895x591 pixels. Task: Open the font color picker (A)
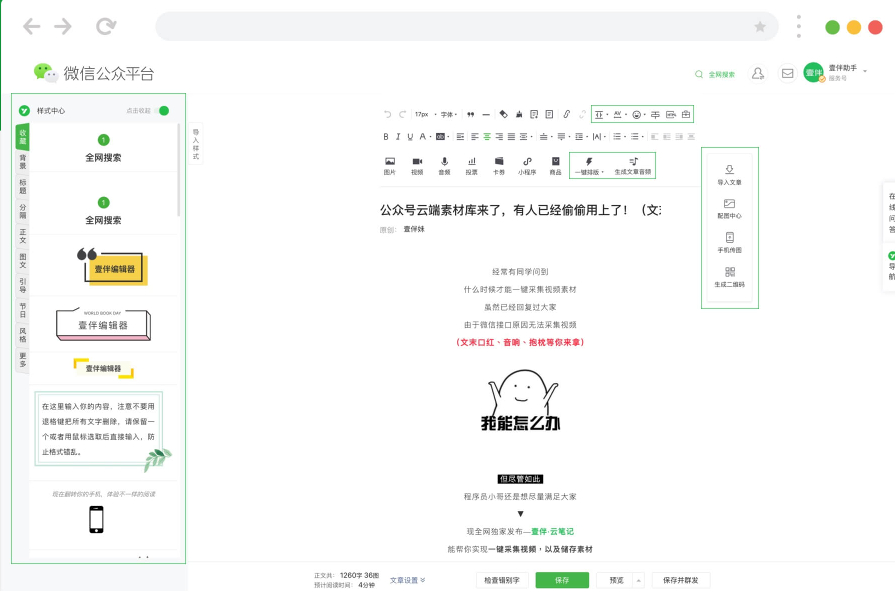tap(423, 136)
